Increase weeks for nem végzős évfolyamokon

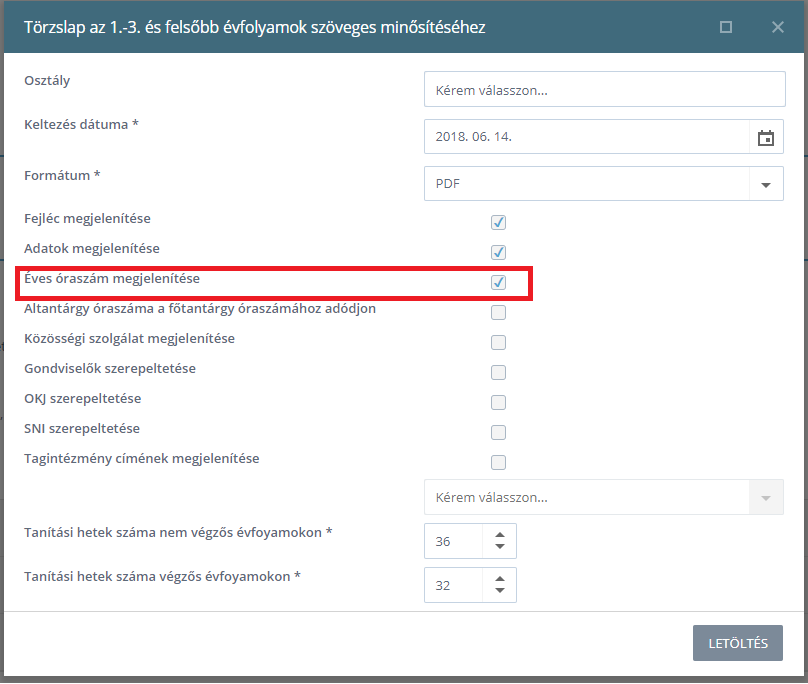coord(500,535)
